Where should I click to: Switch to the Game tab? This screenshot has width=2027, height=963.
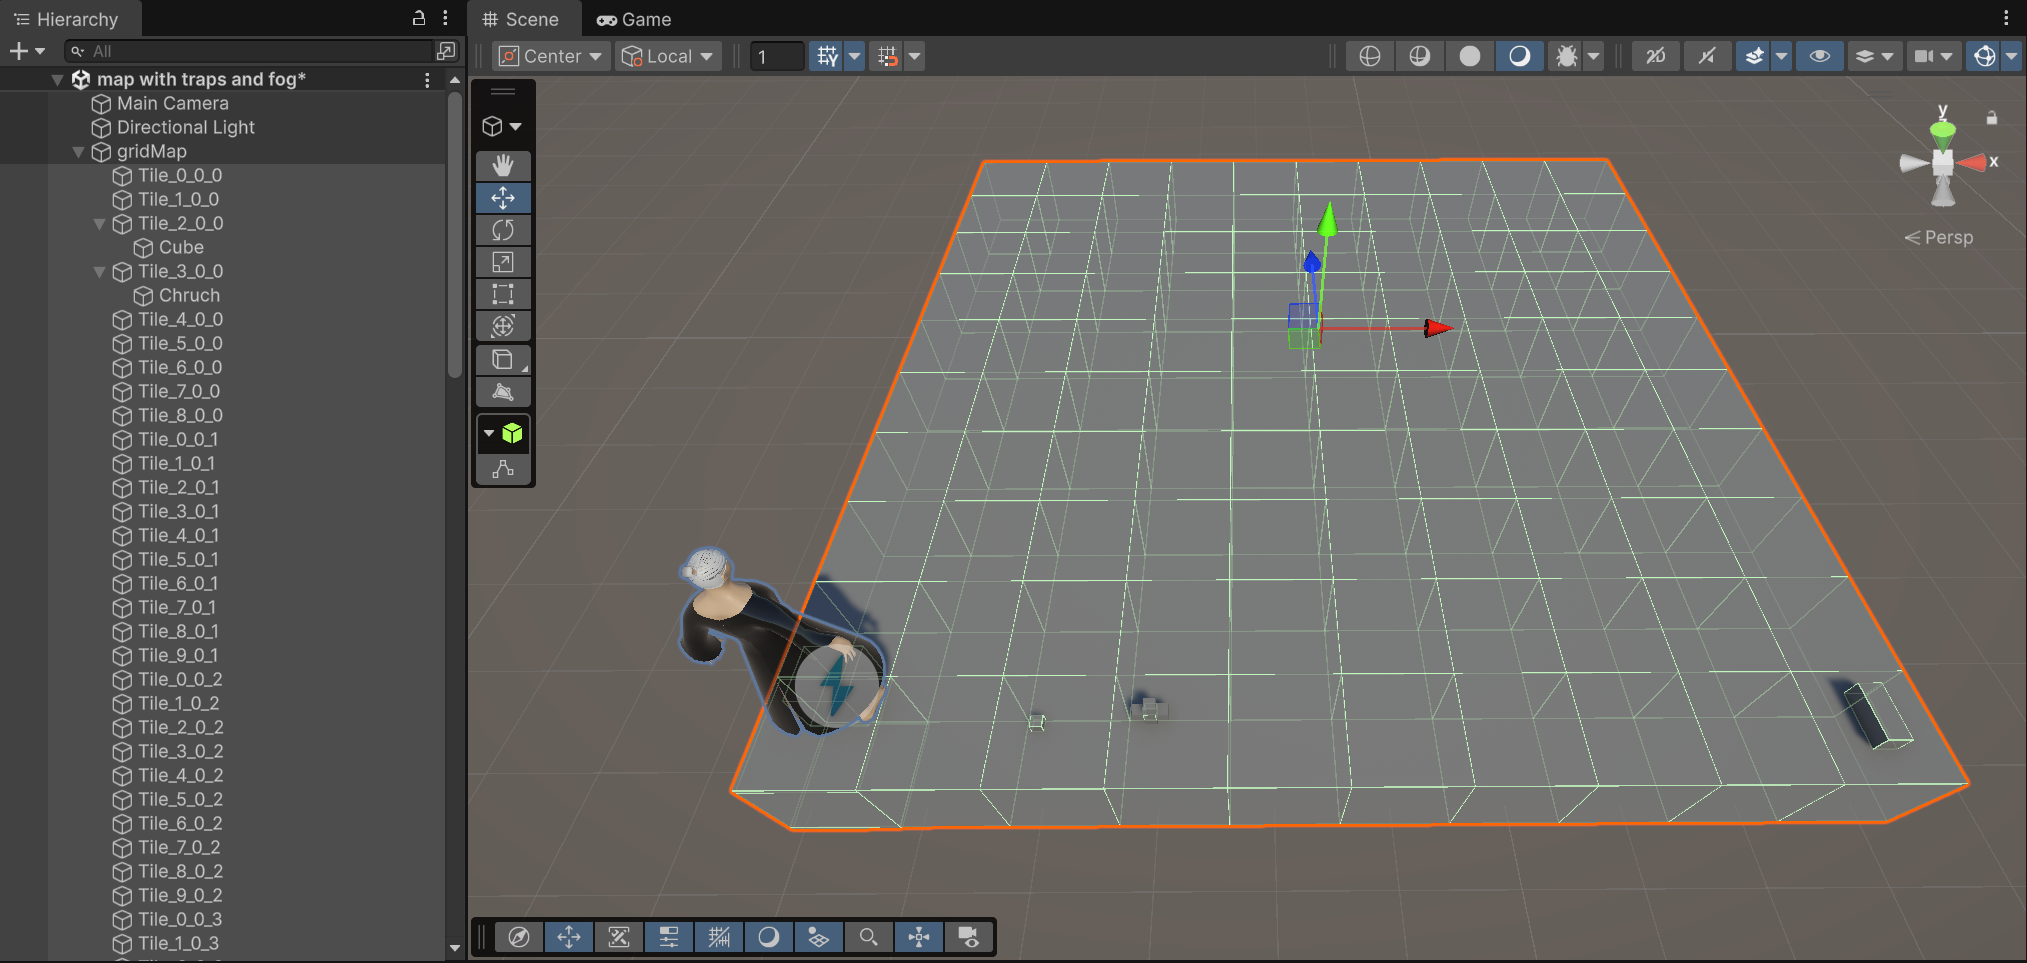coord(634,19)
